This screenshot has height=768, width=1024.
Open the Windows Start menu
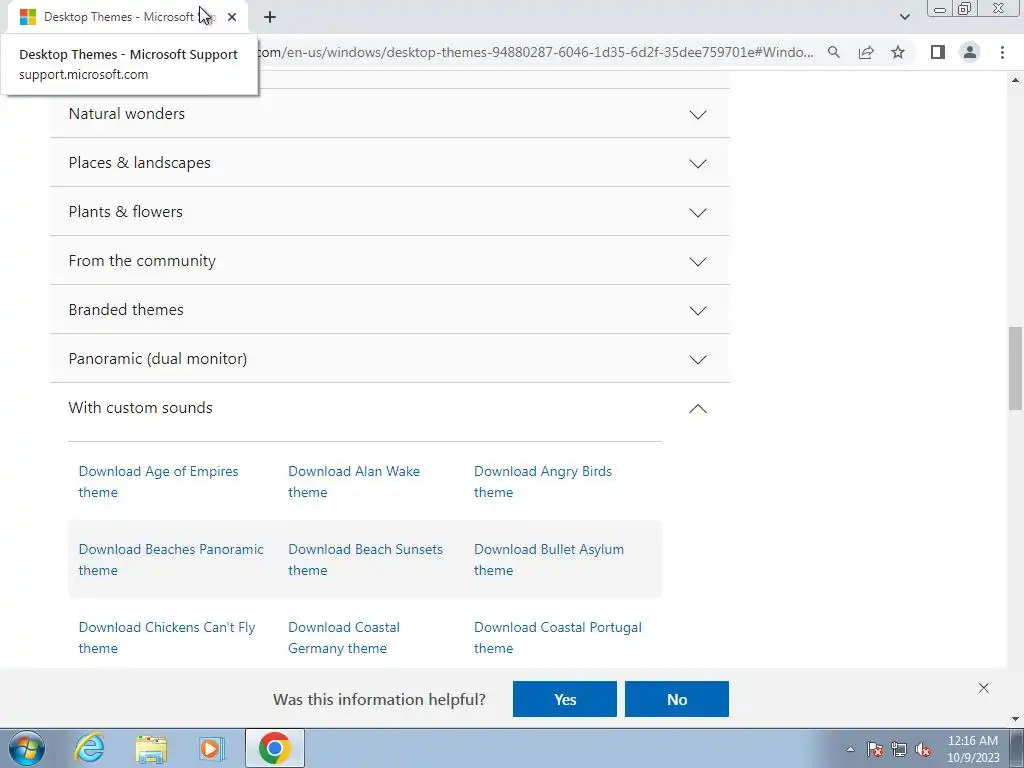[x=27, y=748]
